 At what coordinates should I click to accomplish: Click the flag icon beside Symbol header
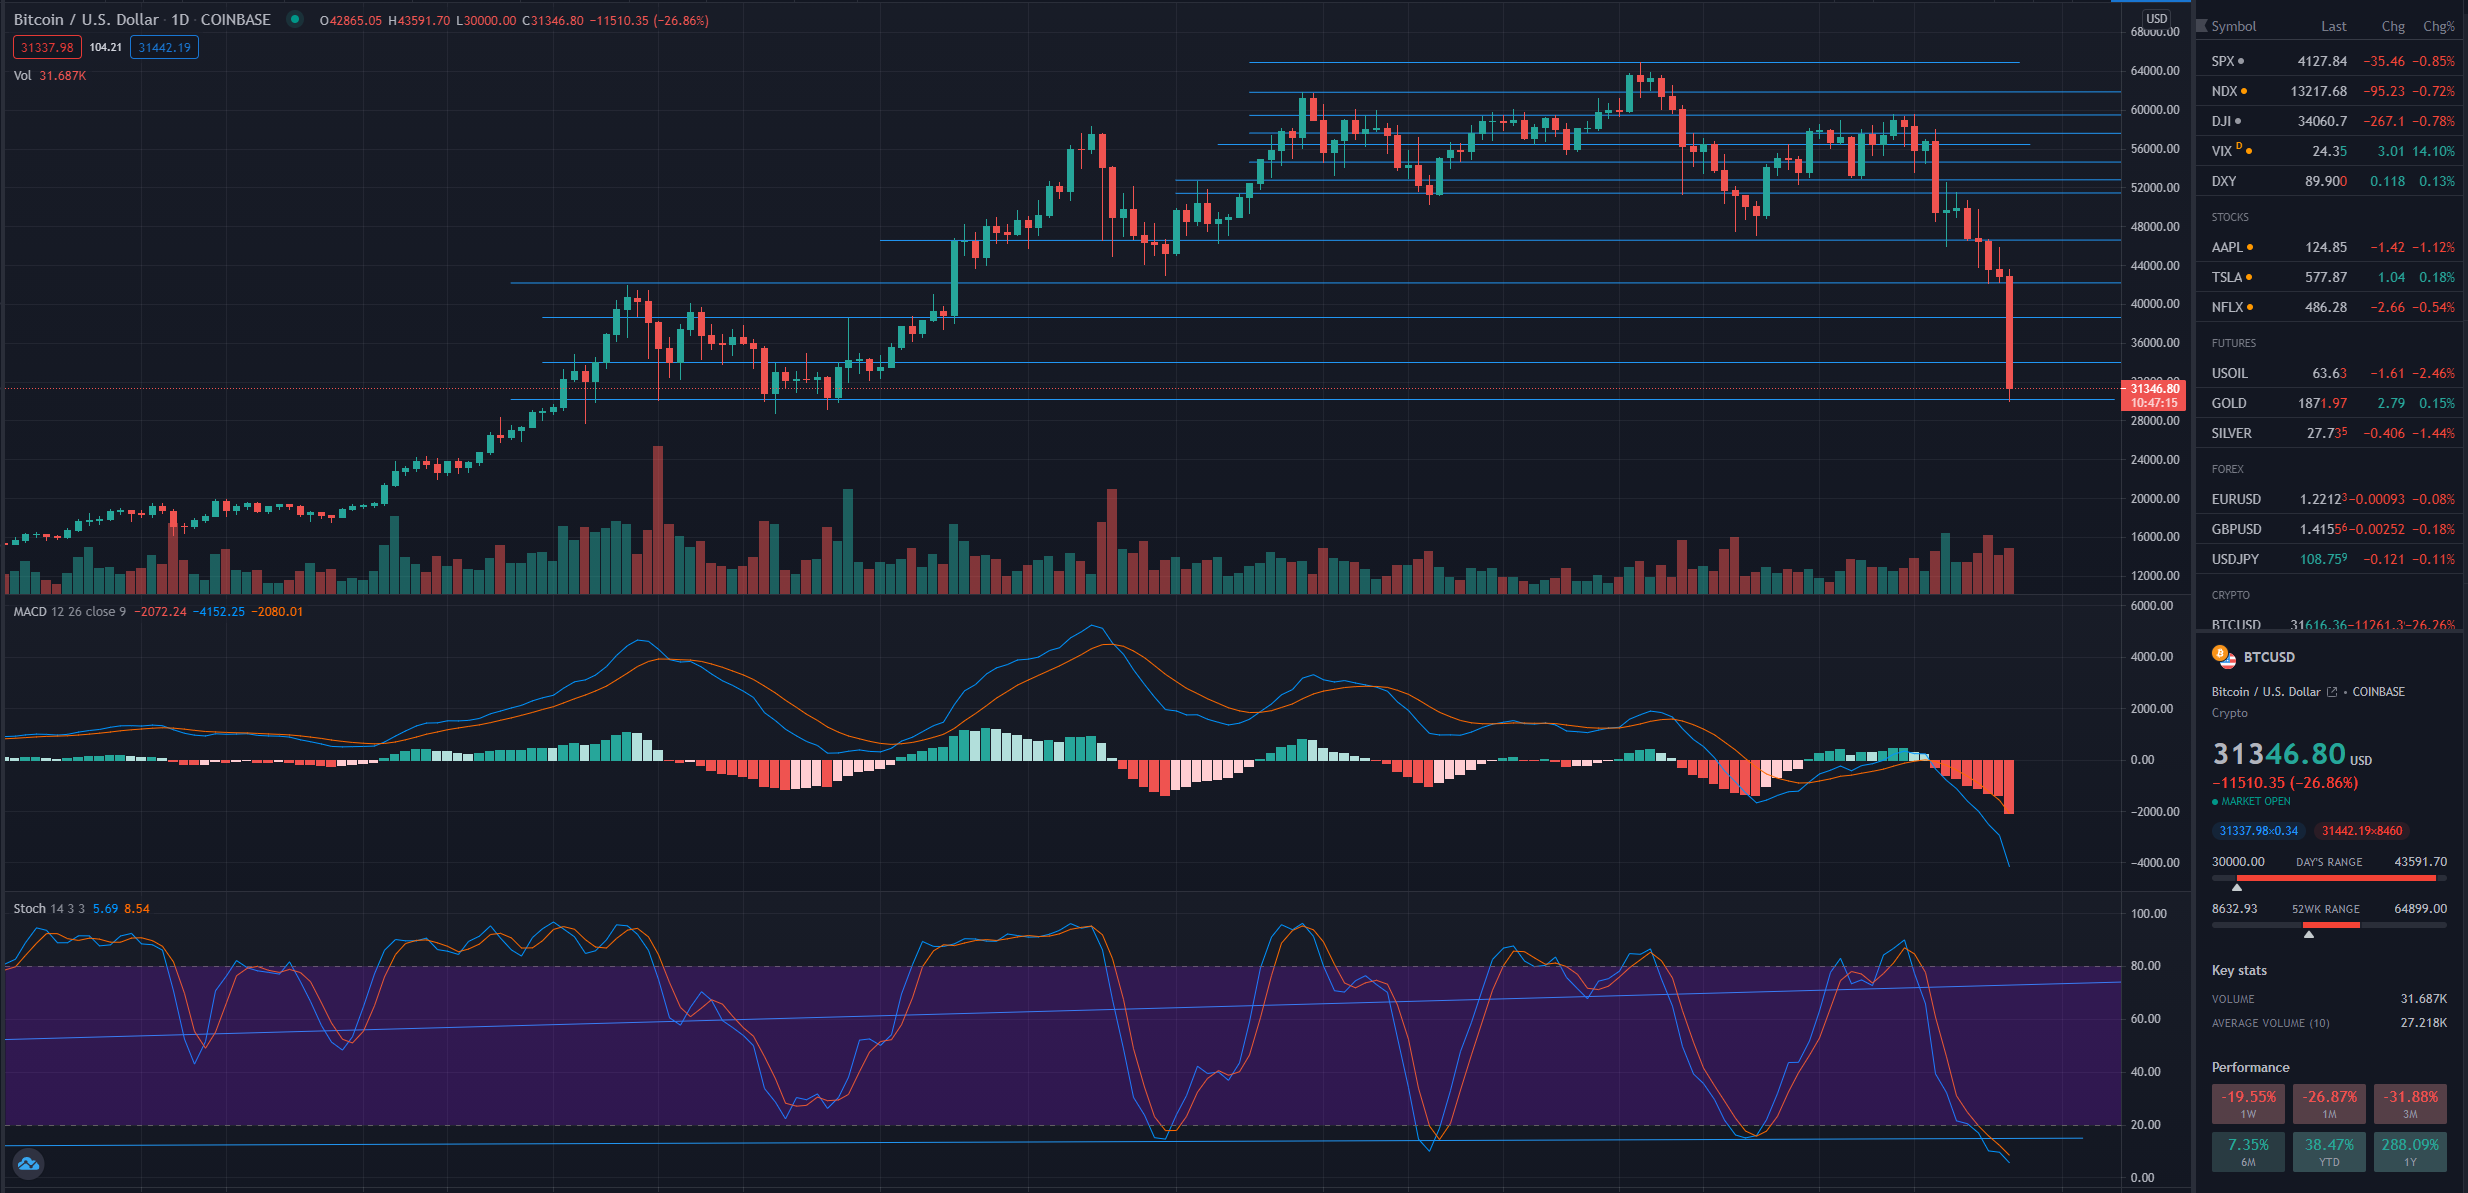click(x=2202, y=26)
